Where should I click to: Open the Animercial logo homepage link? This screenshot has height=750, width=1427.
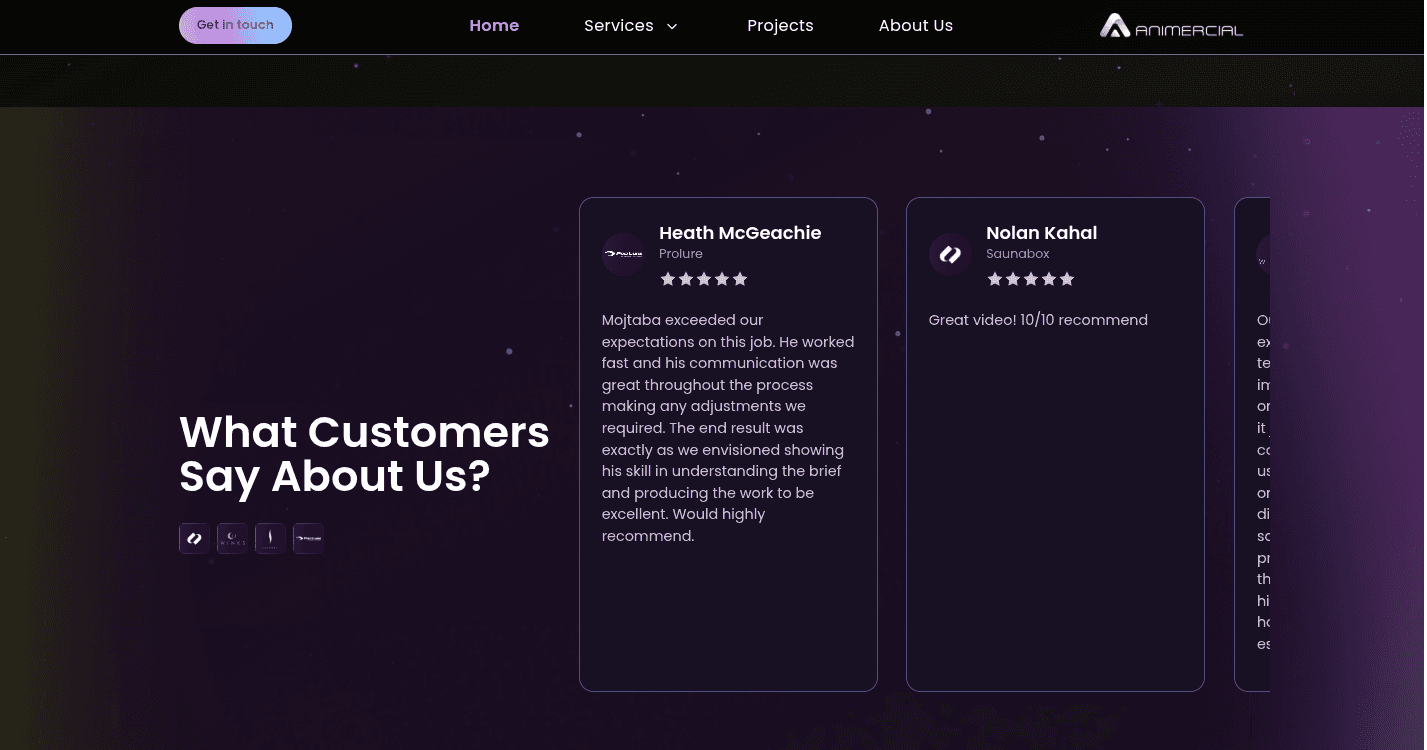point(1171,26)
